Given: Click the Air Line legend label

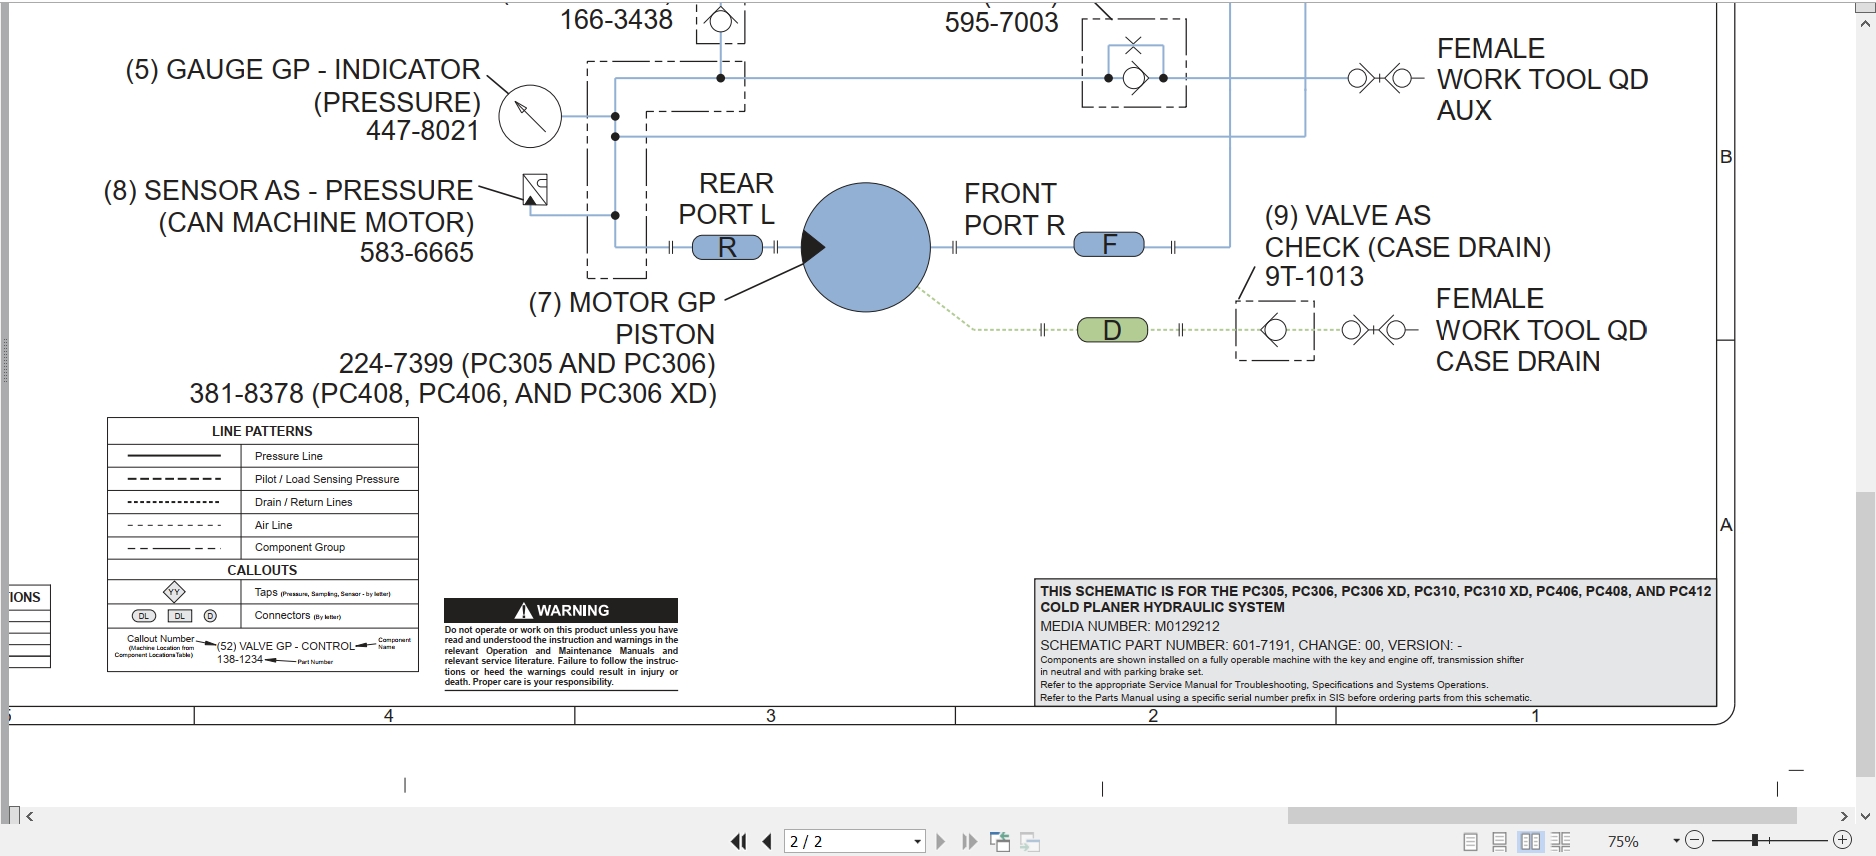Looking at the screenshot, I should (273, 525).
